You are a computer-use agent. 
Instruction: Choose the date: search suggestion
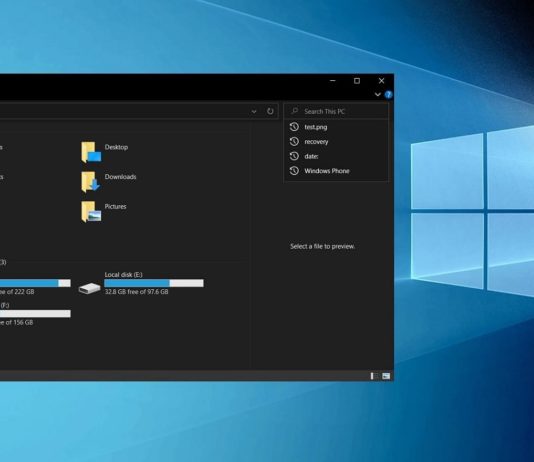pyautogui.click(x=336, y=156)
